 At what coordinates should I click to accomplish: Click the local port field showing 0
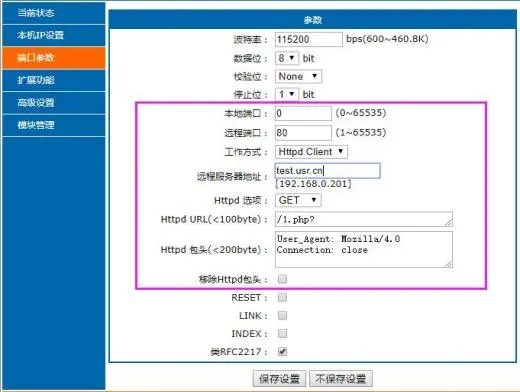pyautogui.click(x=303, y=113)
